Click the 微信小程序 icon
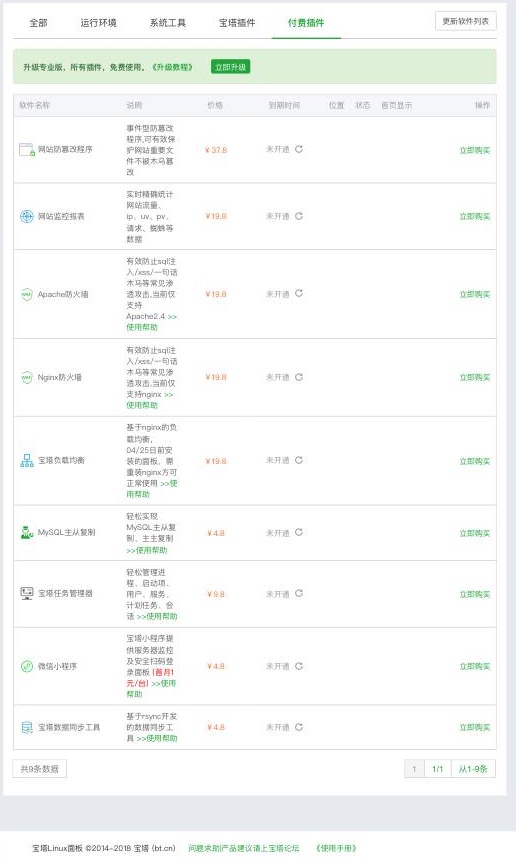 coord(27,666)
